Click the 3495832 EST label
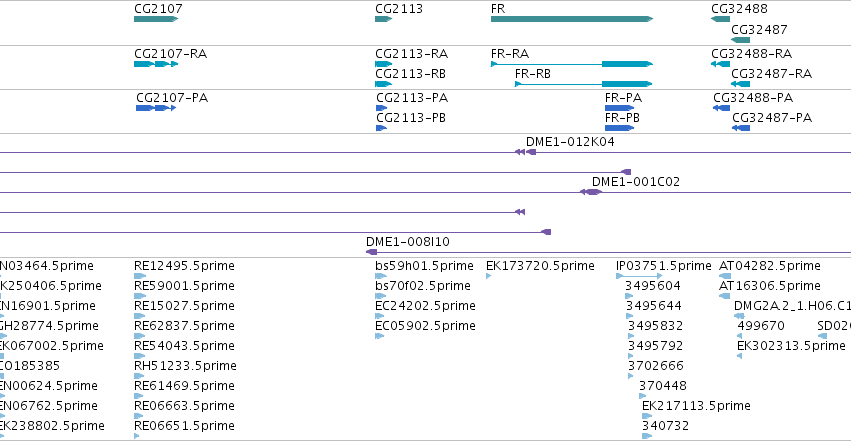Image resolution: width=851 pixels, height=441 pixels. point(656,326)
